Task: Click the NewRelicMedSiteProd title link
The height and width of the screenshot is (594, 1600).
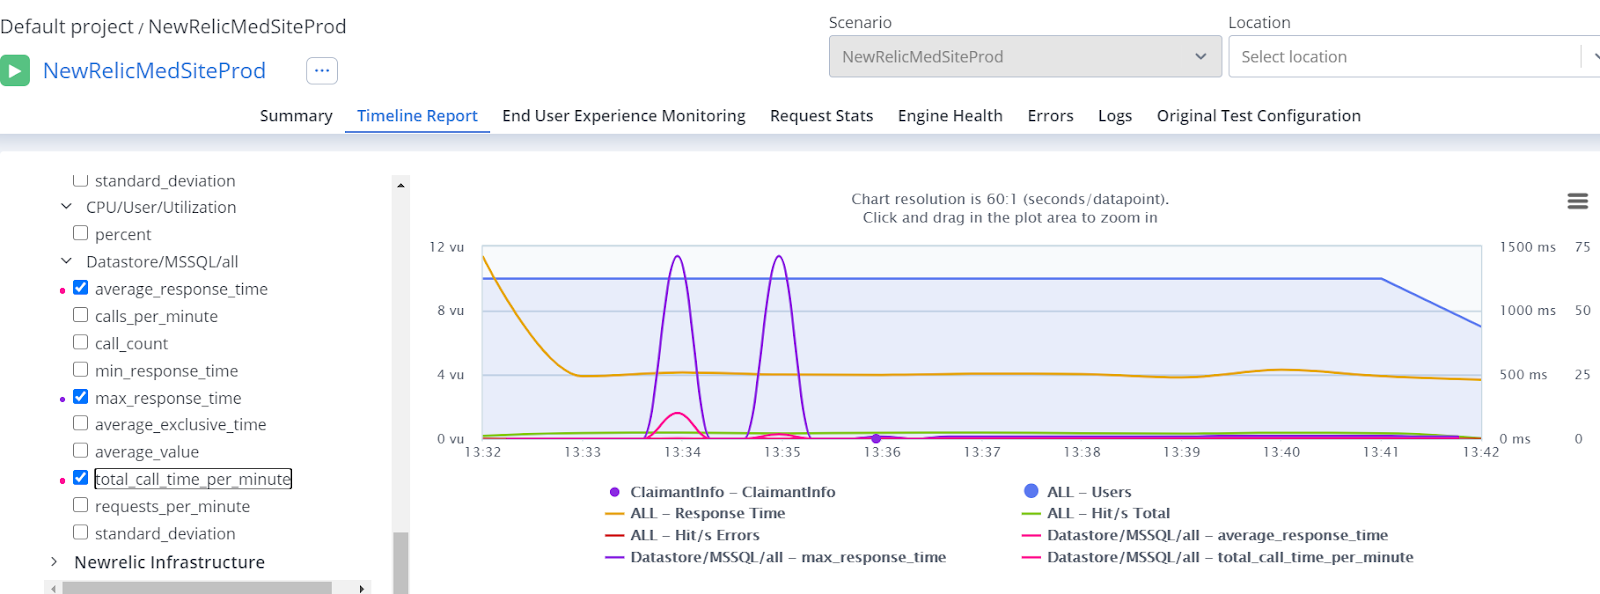Action: 154,71
